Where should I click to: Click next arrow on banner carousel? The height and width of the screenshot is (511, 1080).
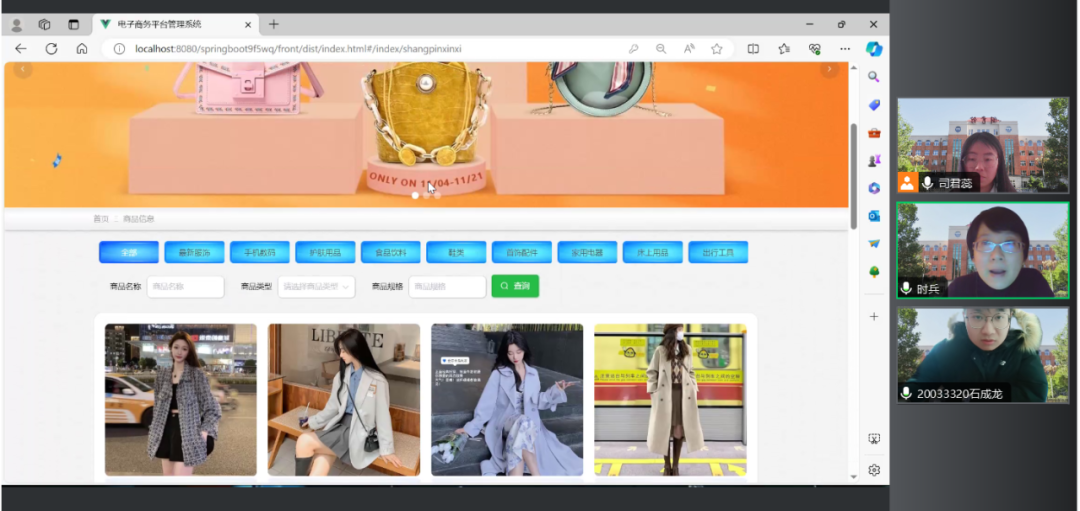[829, 69]
